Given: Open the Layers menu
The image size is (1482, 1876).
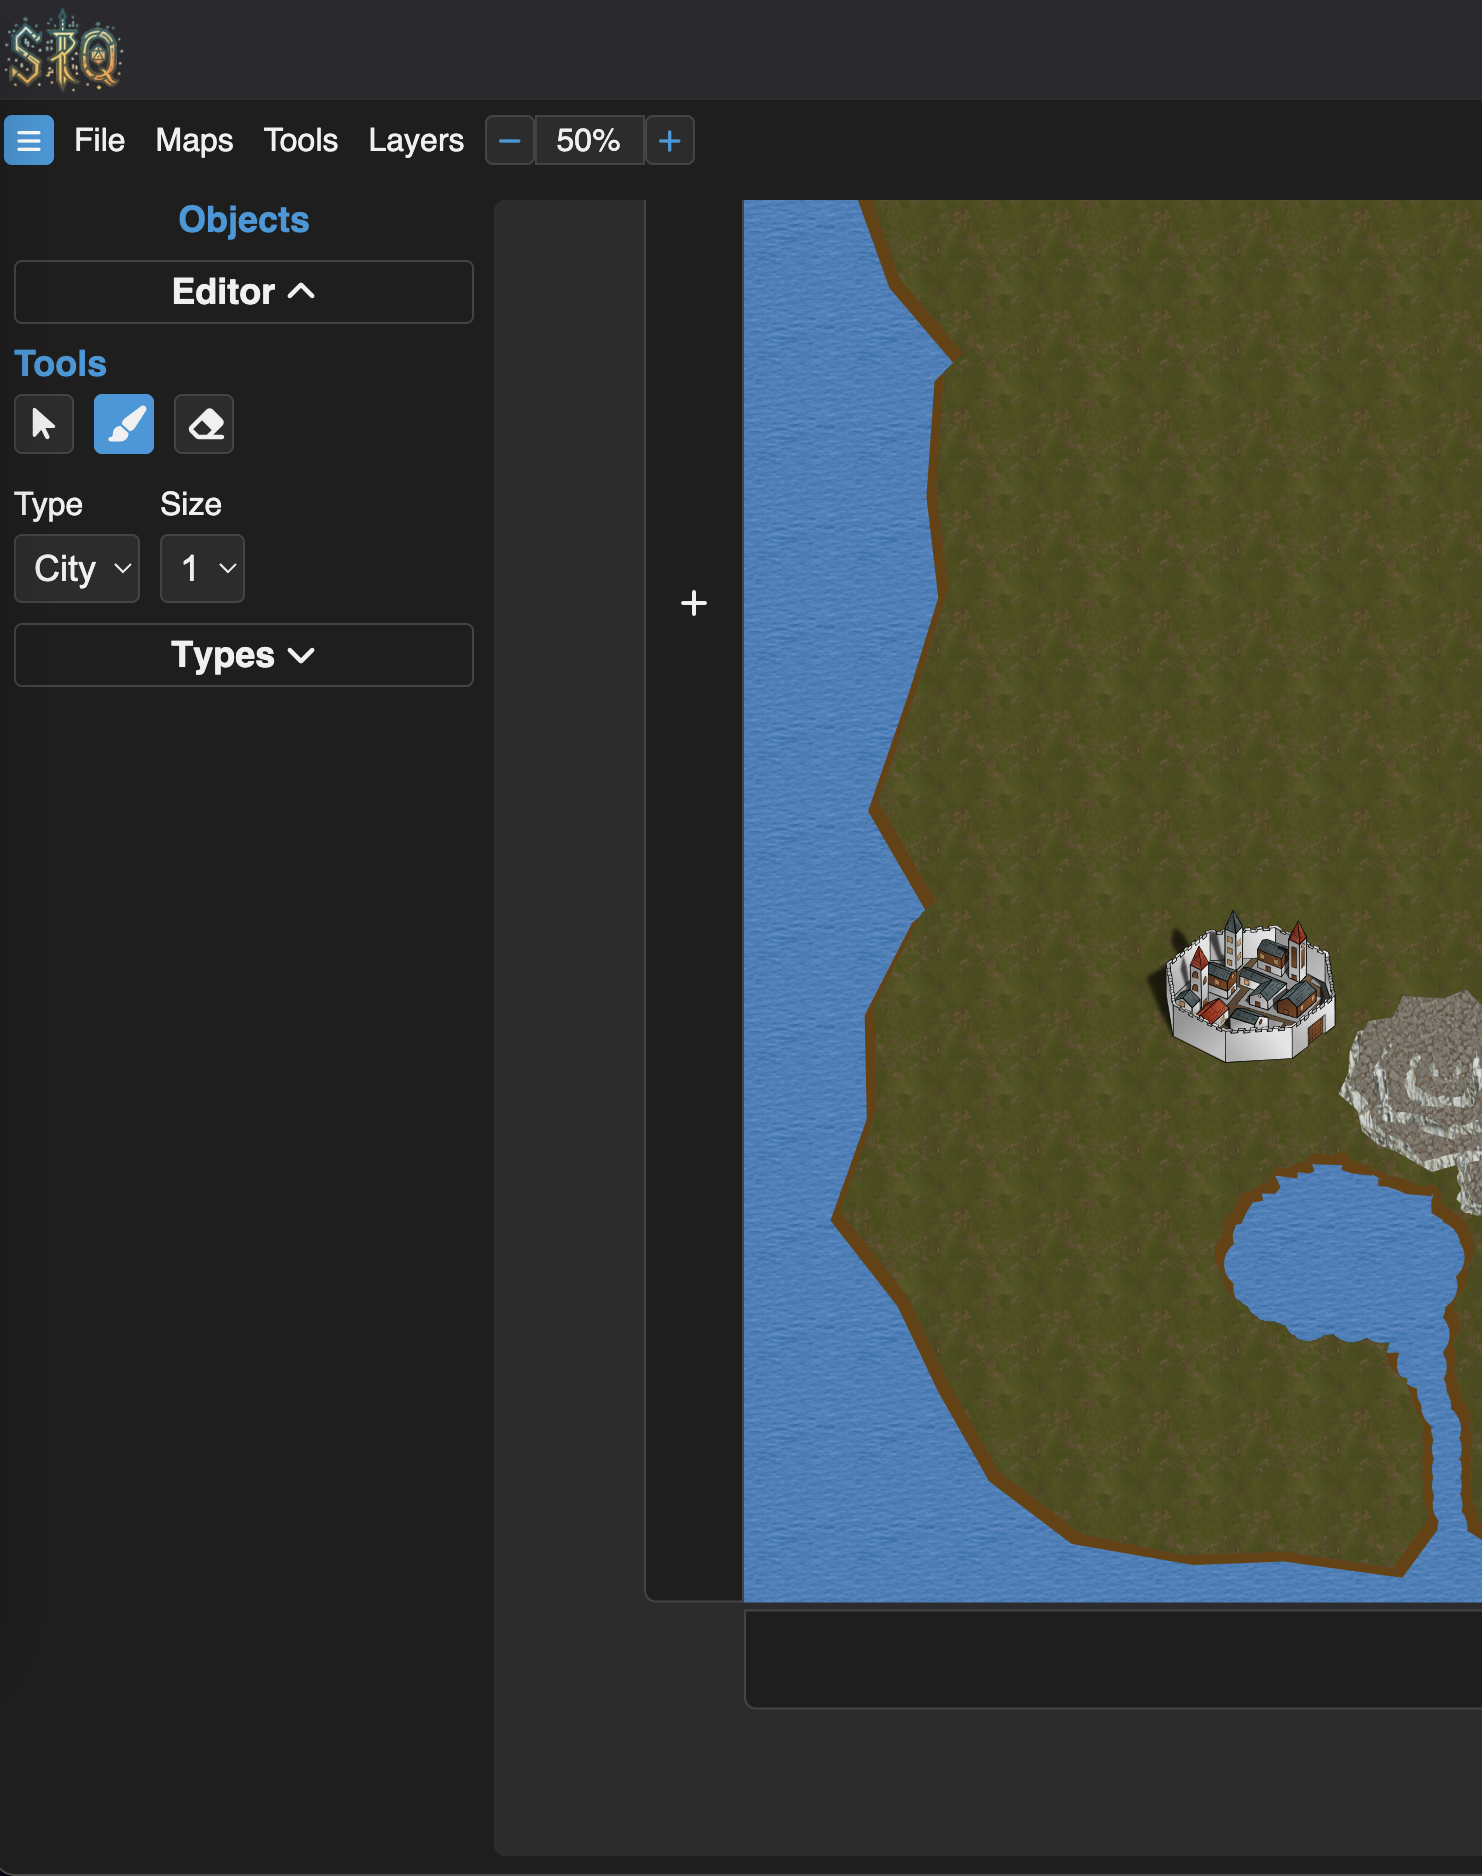Looking at the screenshot, I should point(416,140).
